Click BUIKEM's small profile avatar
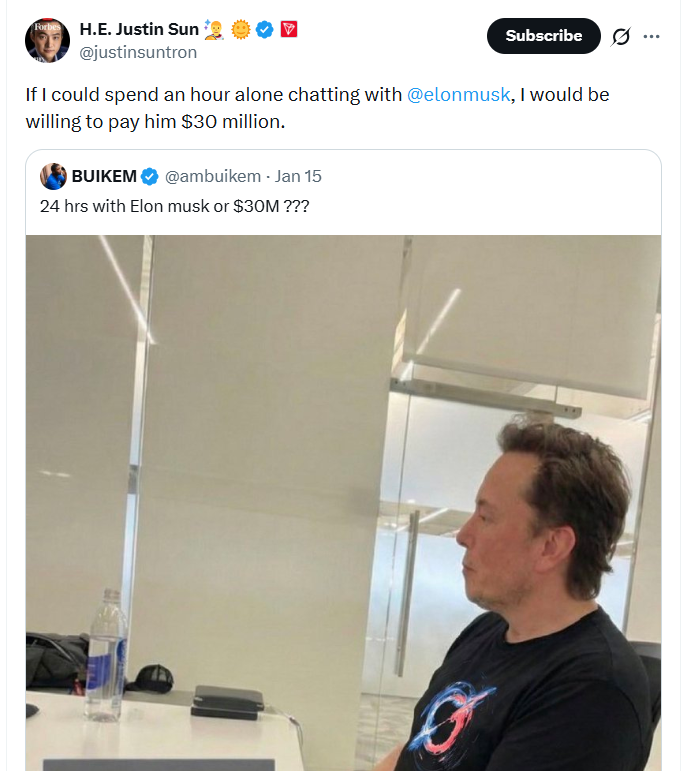Image resolution: width=699 pixels, height=771 pixels. (x=53, y=177)
